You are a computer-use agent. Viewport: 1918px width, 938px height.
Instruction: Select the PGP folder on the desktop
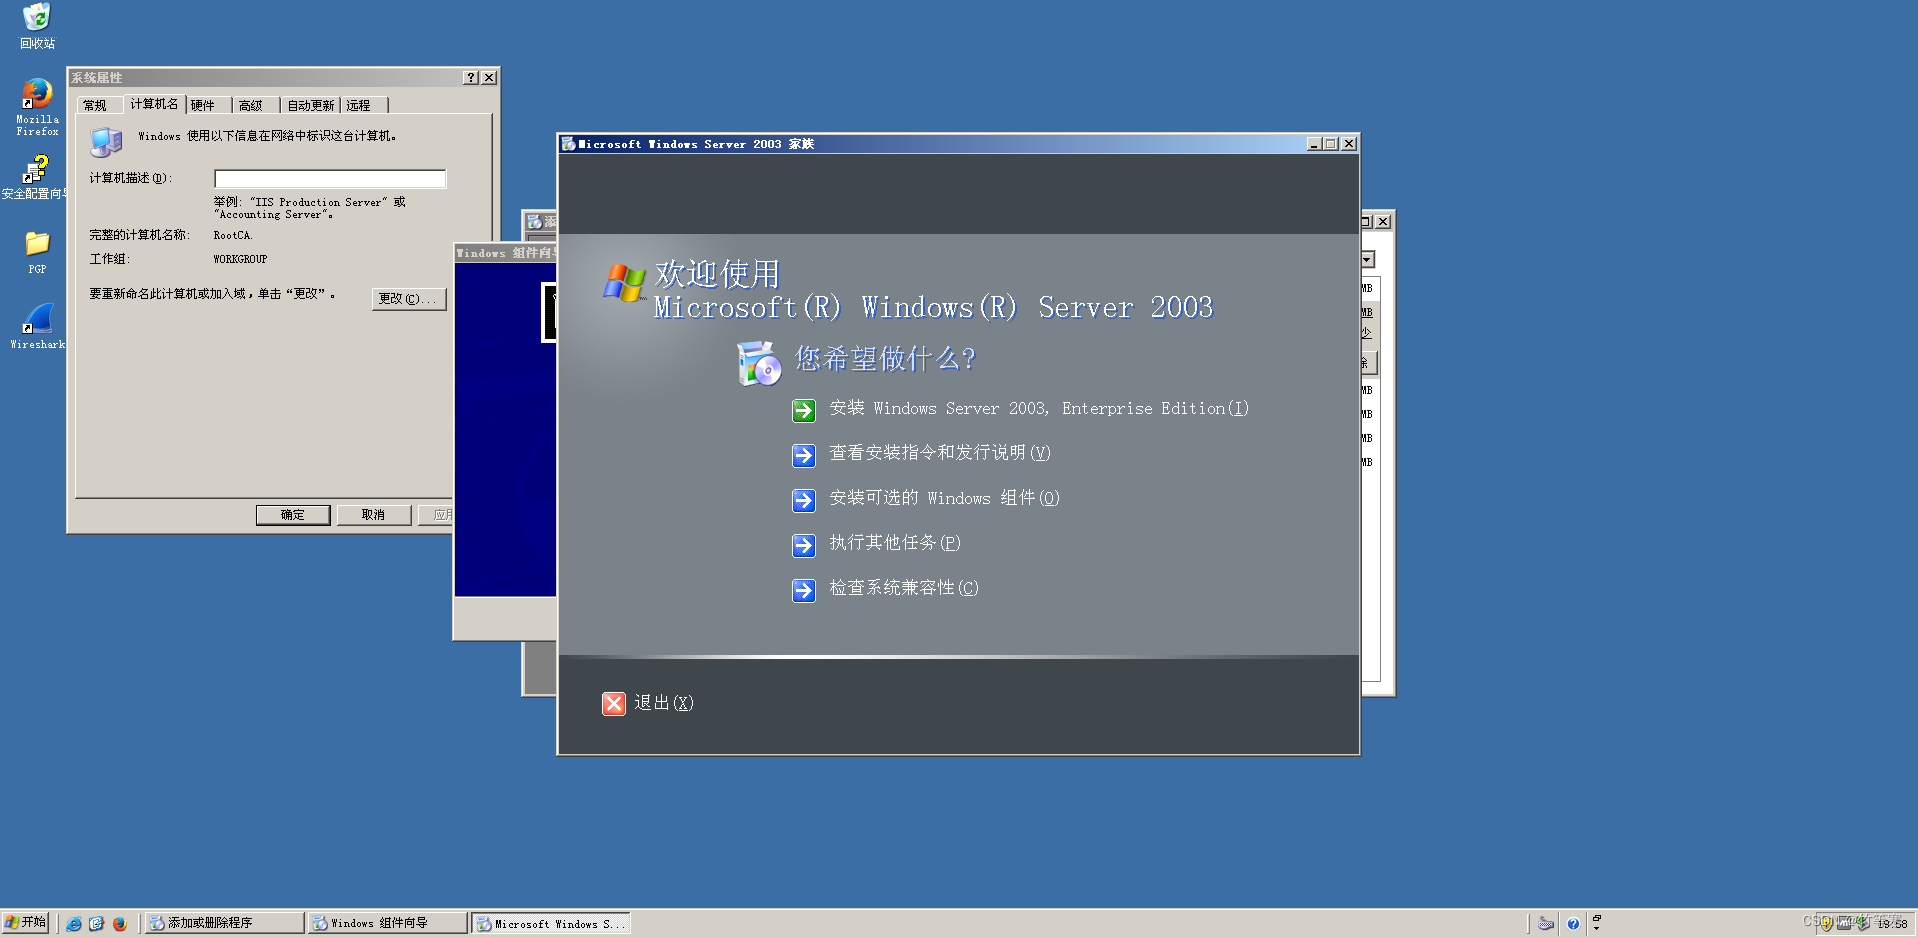click(x=37, y=252)
